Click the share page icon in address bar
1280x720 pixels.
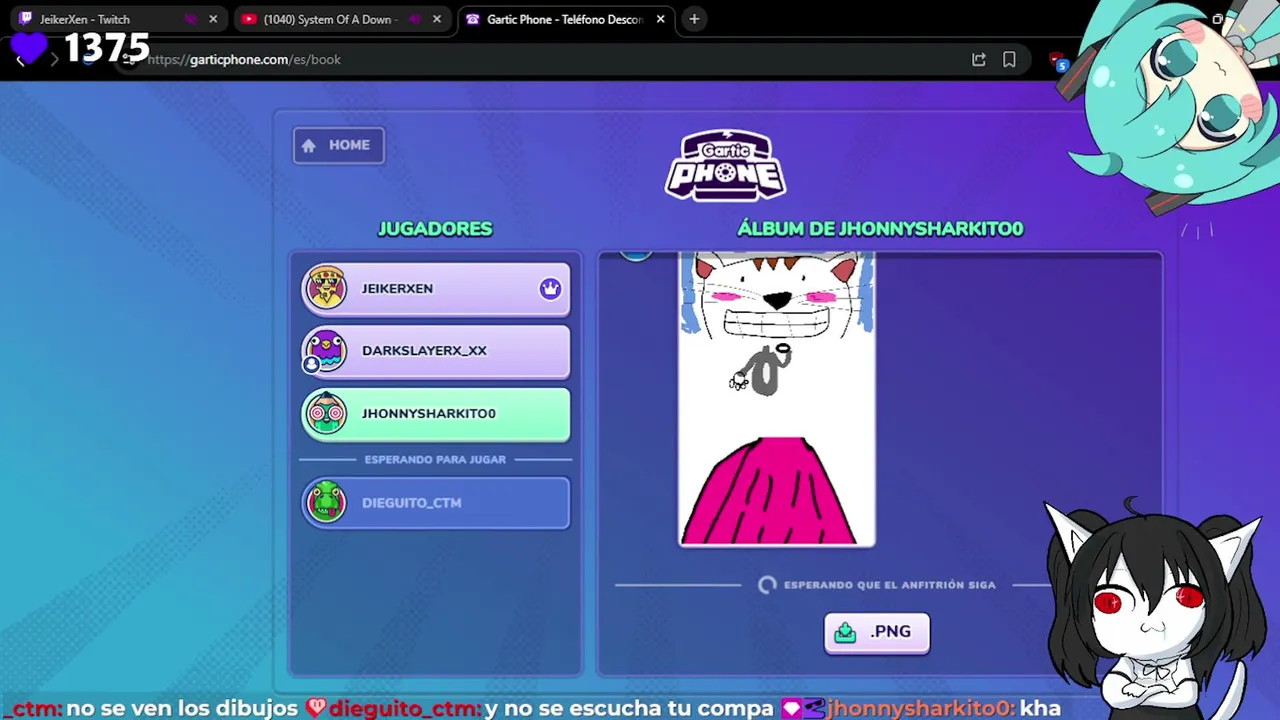(979, 59)
